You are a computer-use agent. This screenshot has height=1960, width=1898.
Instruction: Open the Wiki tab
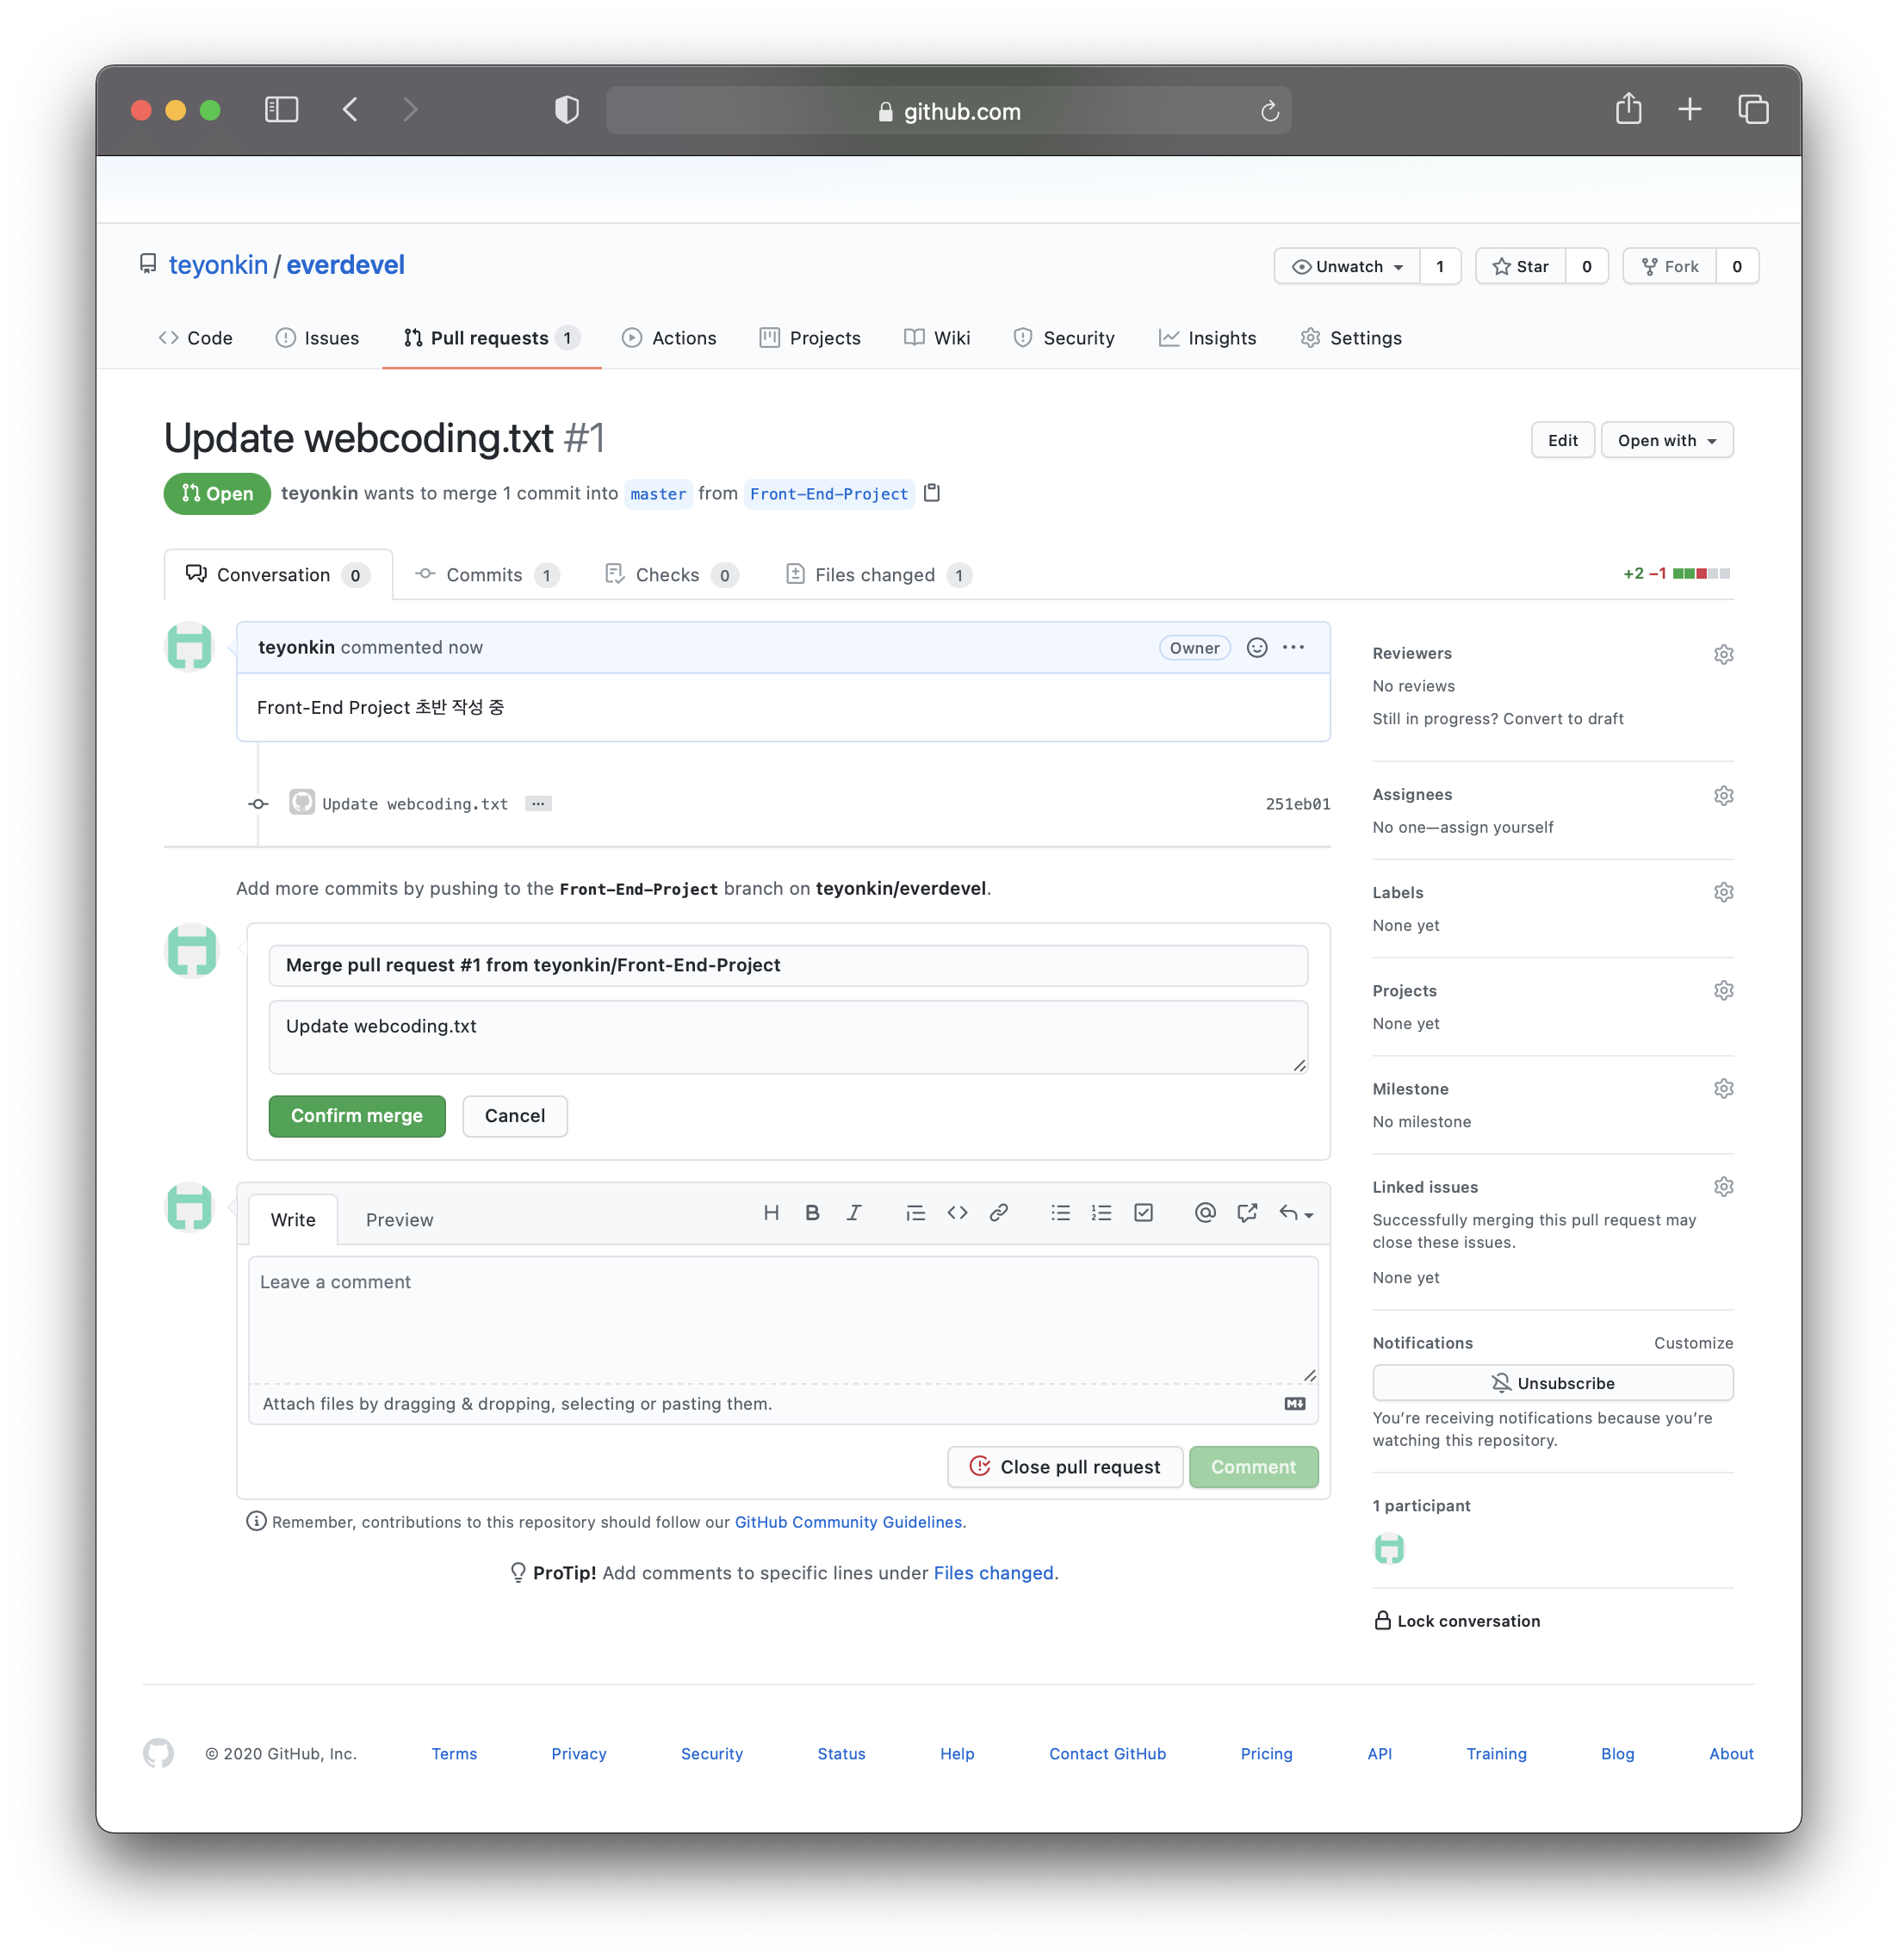pyautogui.click(x=937, y=338)
